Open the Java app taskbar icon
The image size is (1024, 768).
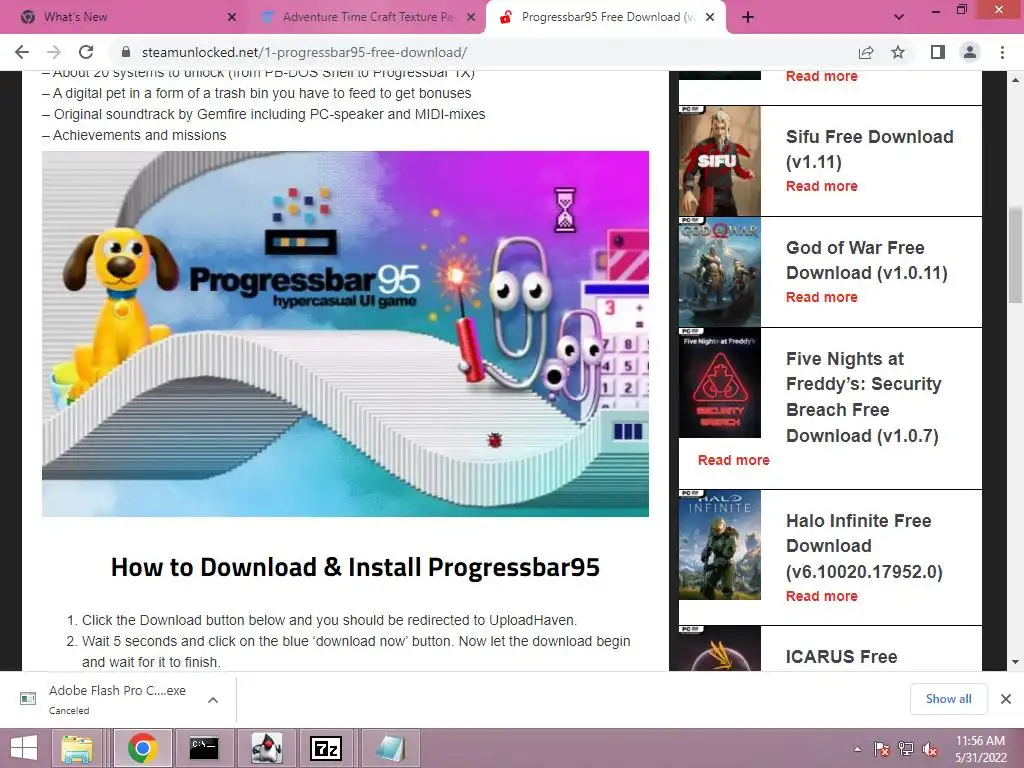[266, 748]
